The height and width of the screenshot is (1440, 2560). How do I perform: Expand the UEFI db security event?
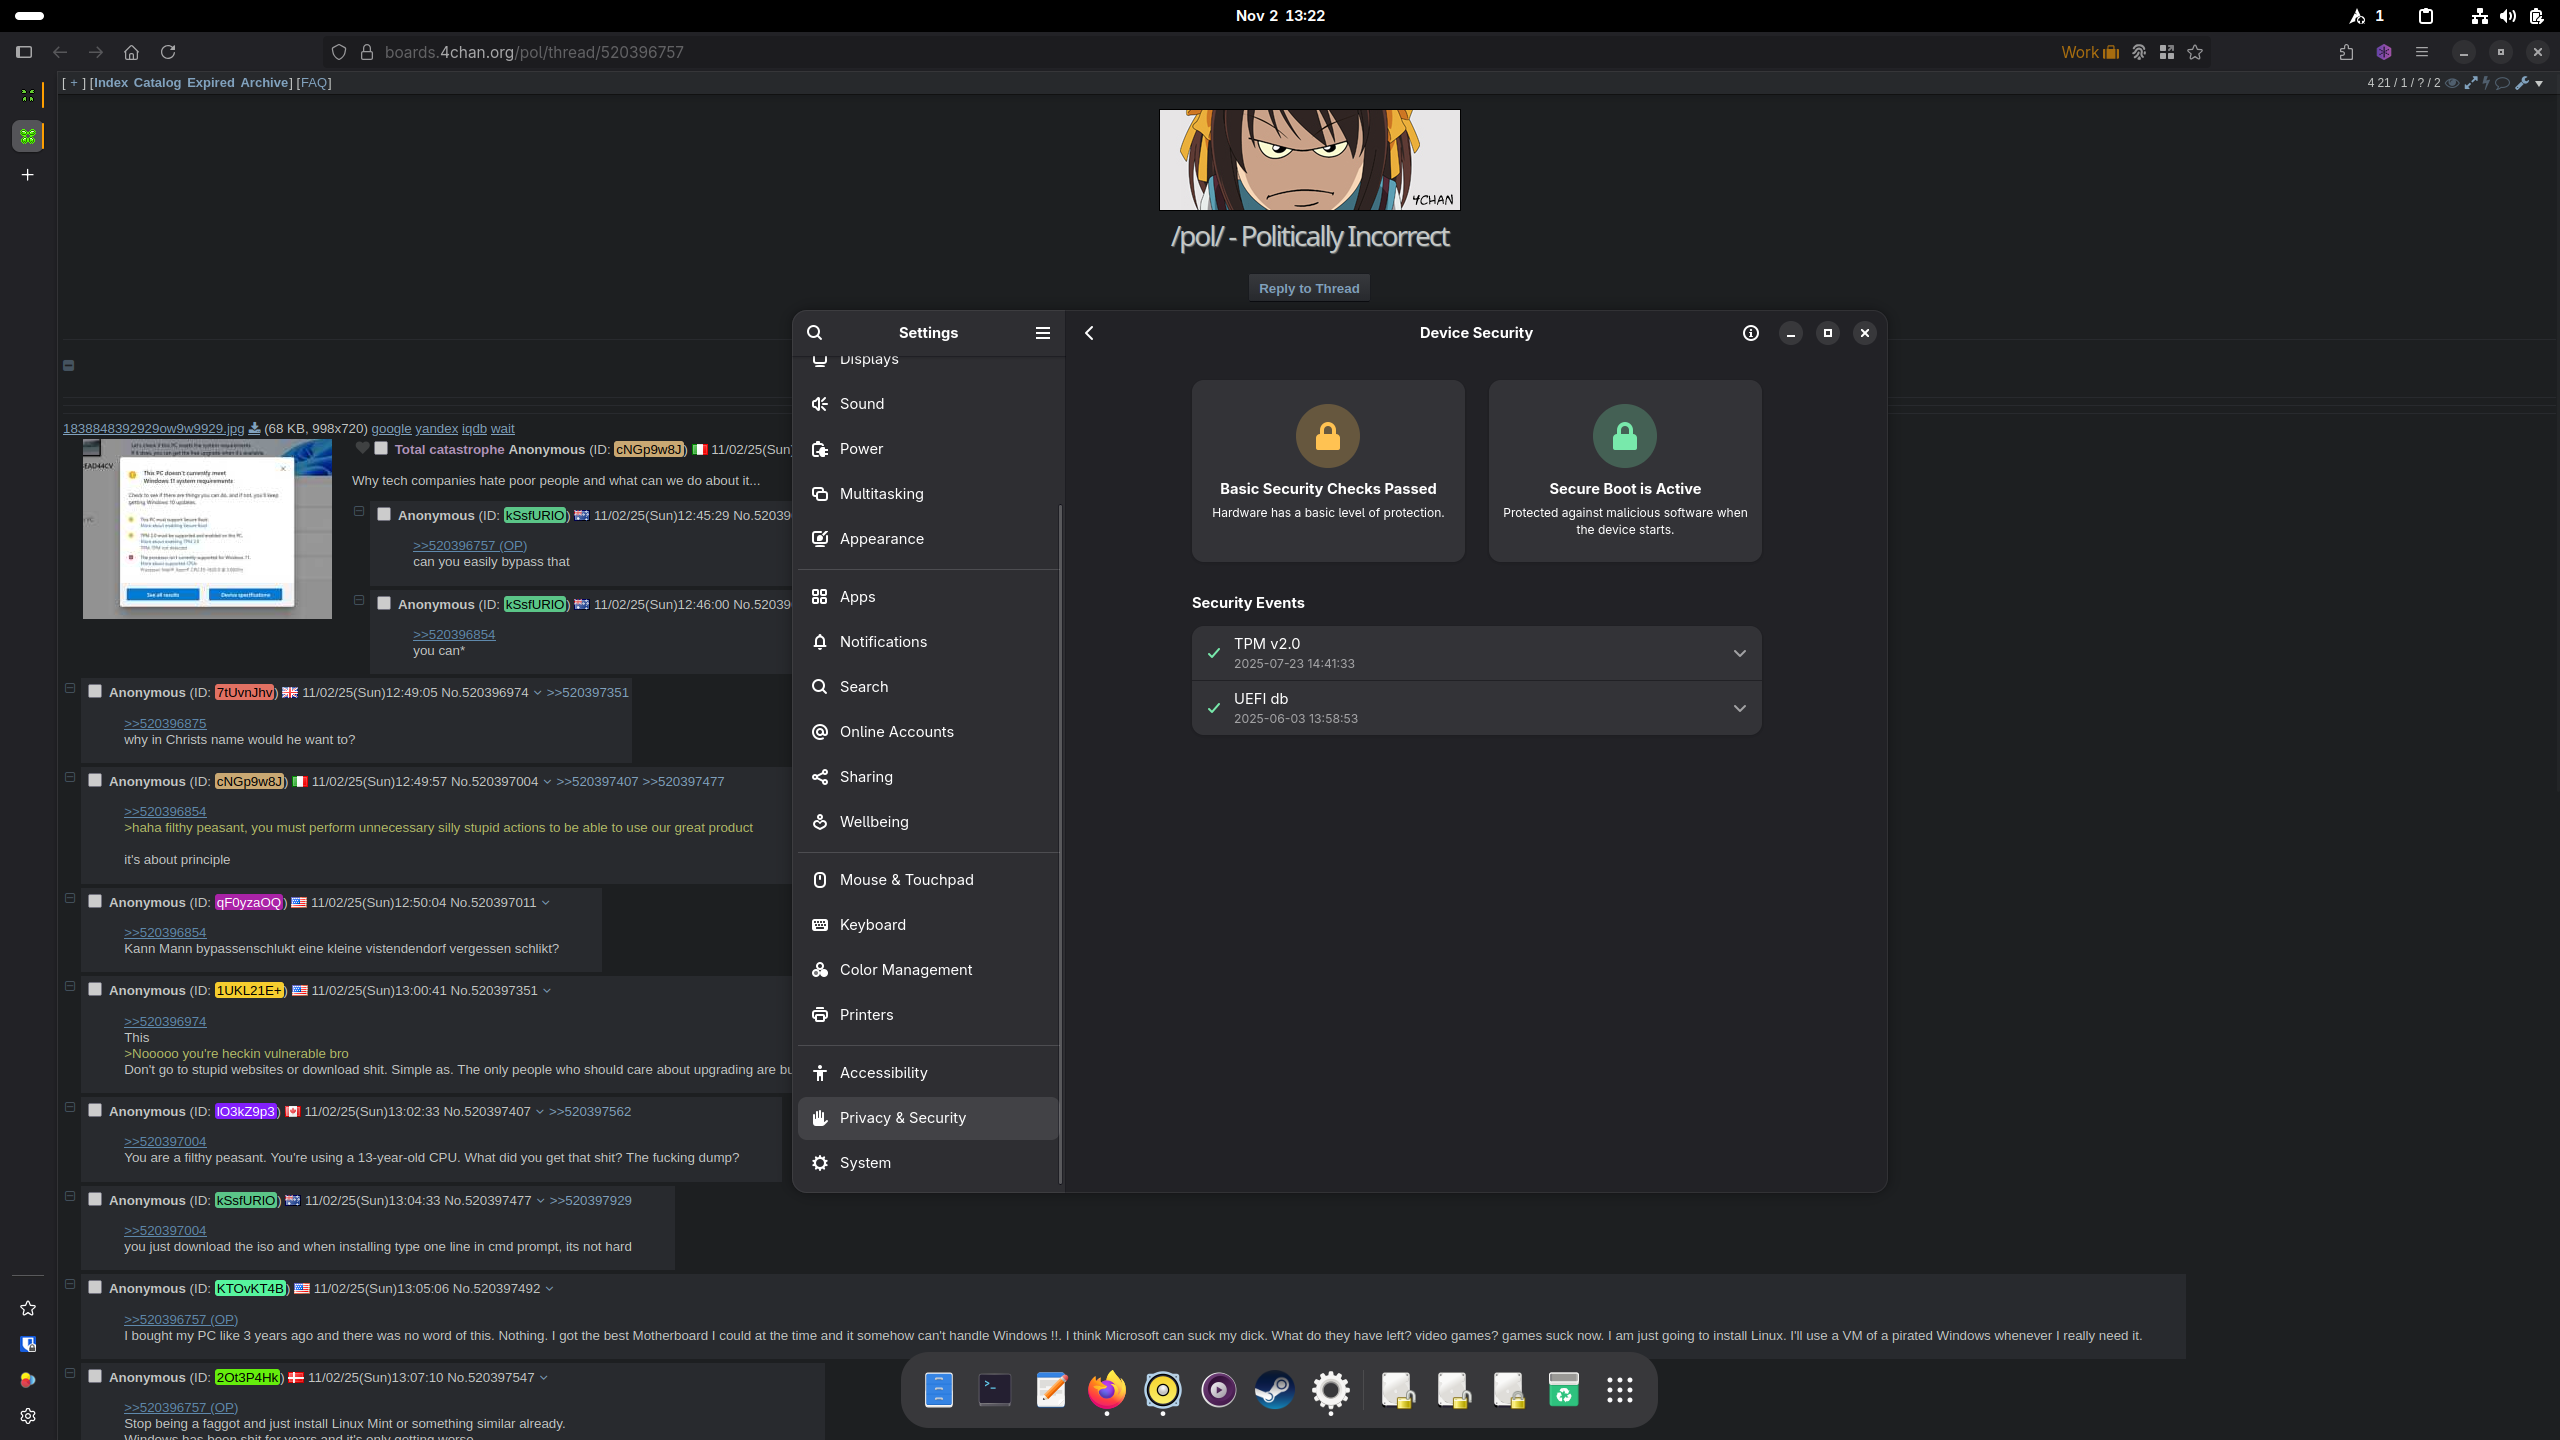[x=1739, y=708]
